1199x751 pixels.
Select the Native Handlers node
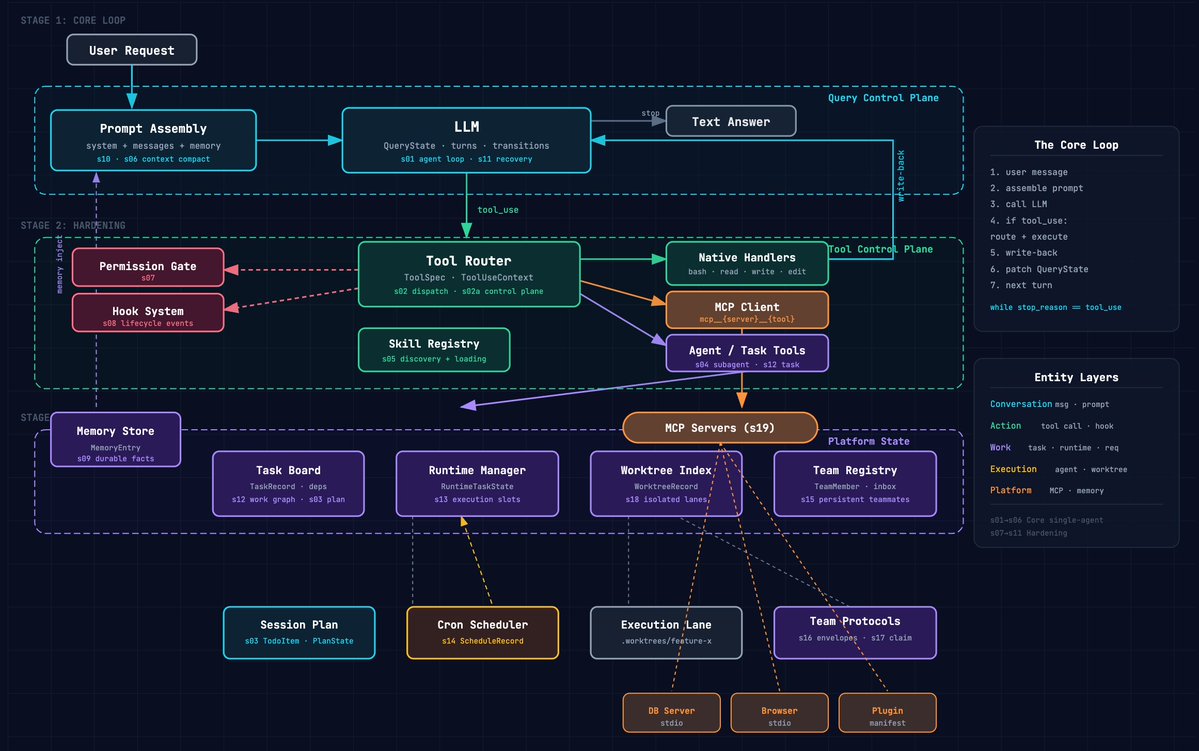tap(747, 263)
